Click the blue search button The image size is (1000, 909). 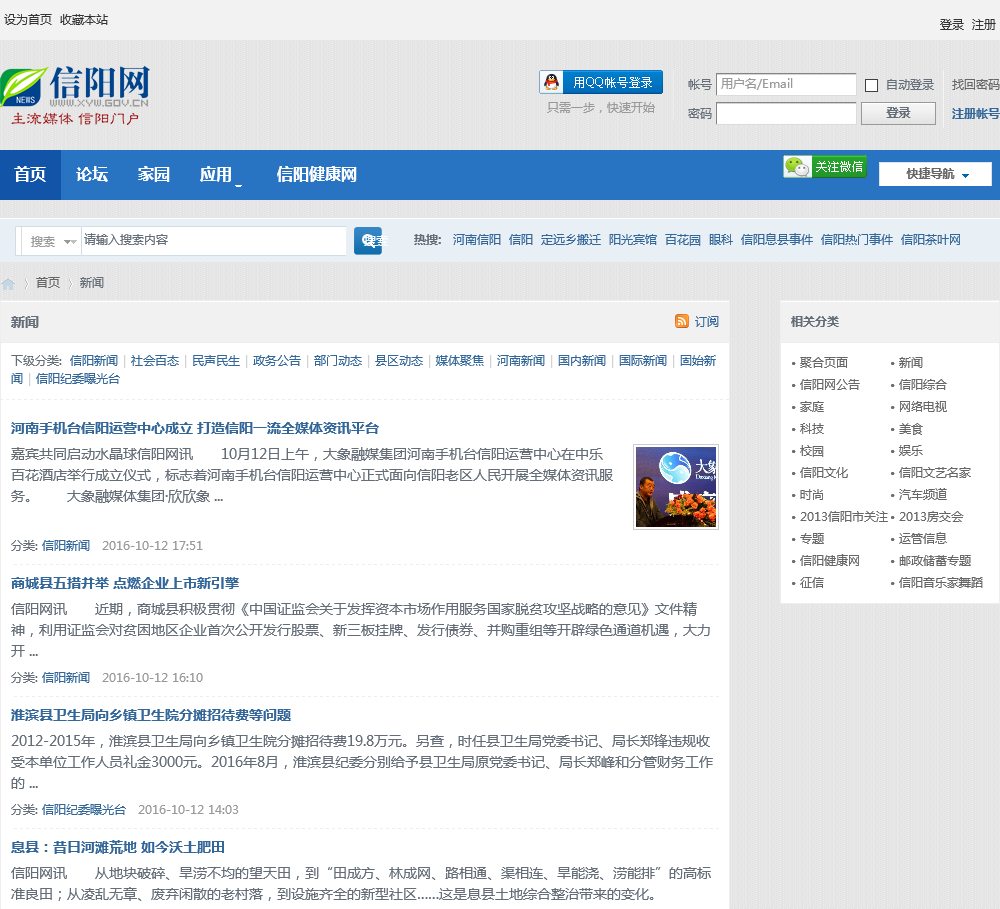pyautogui.click(x=368, y=241)
